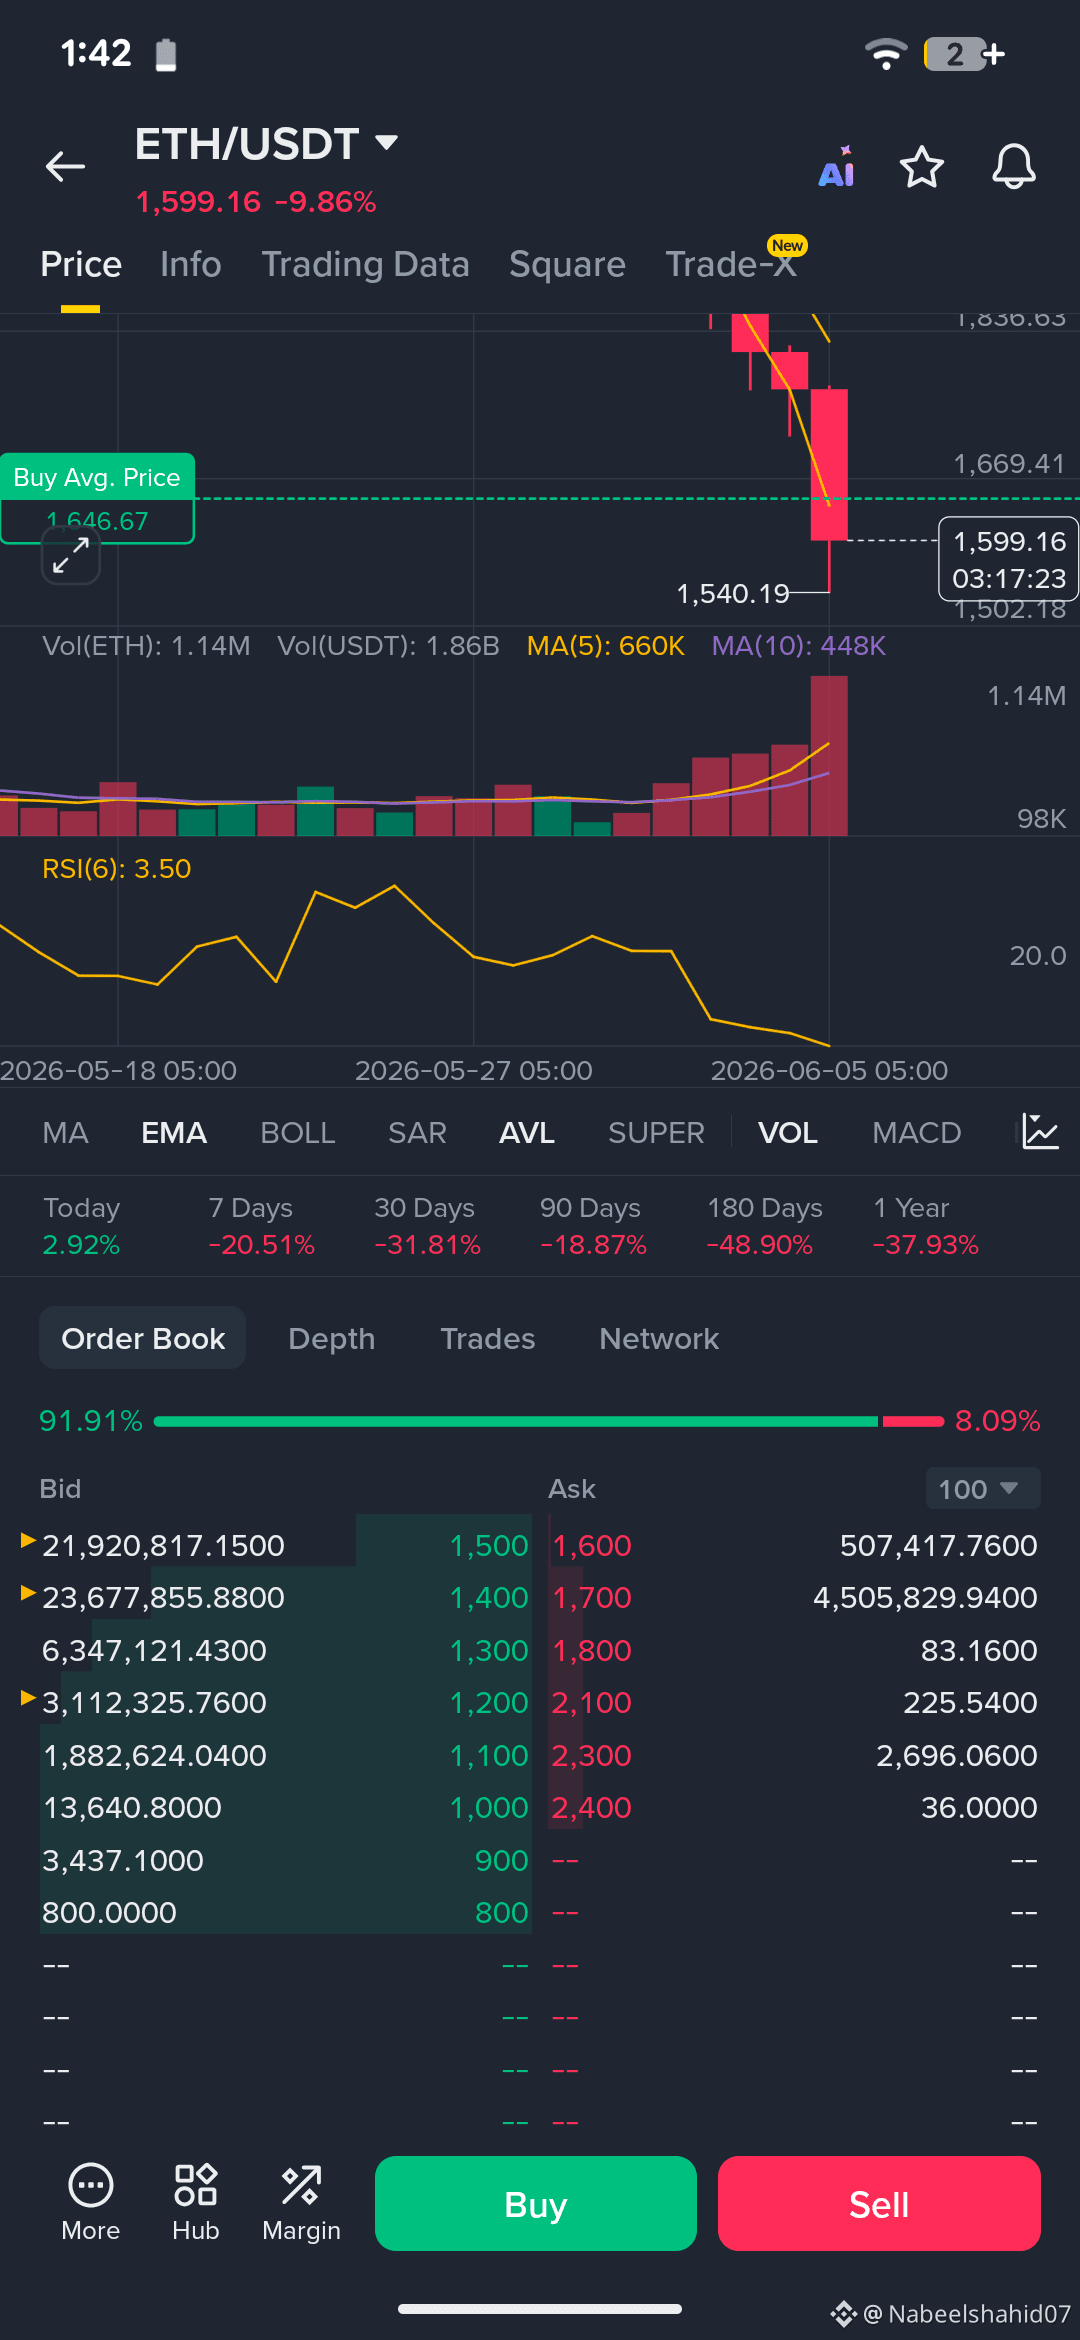Open the Trading Data tab

pyautogui.click(x=365, y=264)
